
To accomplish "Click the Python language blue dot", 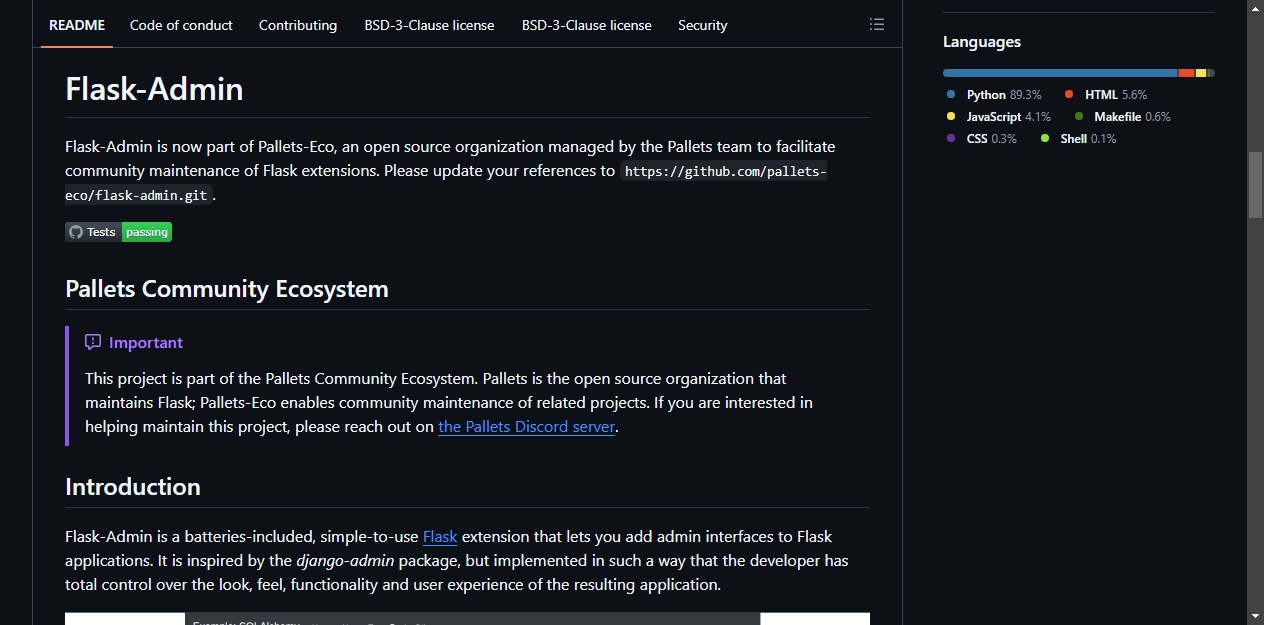I will (951, 94).
